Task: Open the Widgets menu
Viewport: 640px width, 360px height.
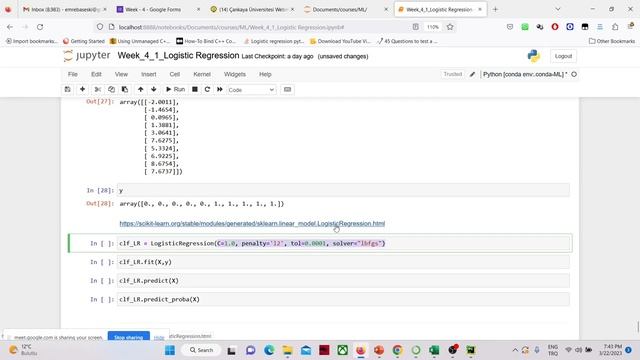Action: click(235, 74)
